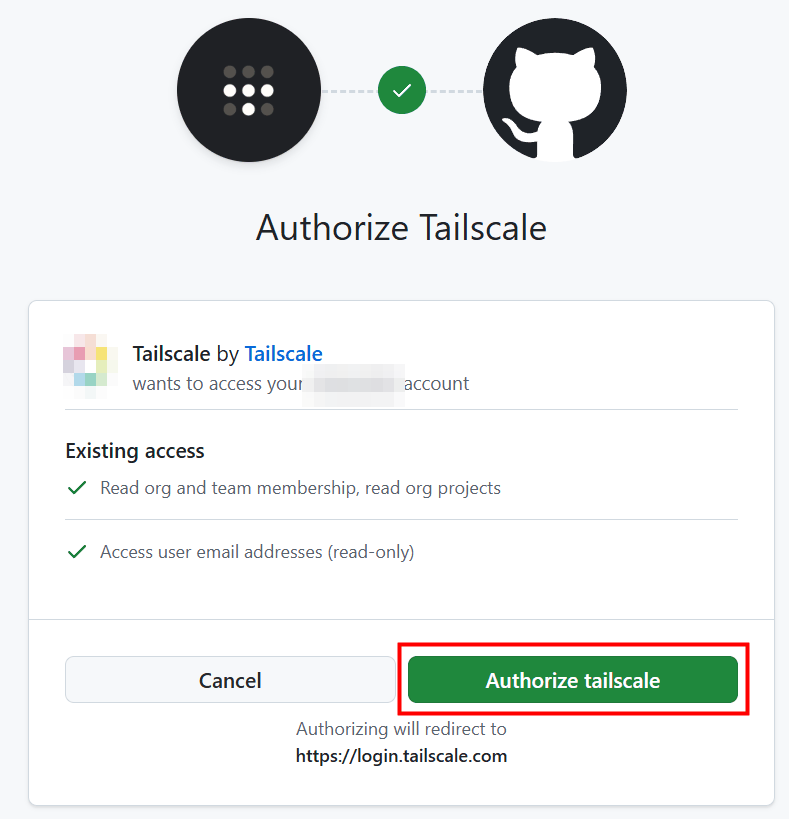This screenshot has height=819, width=789.
Task: Click checkmark beside org and team membership
Action: point(76,488)
